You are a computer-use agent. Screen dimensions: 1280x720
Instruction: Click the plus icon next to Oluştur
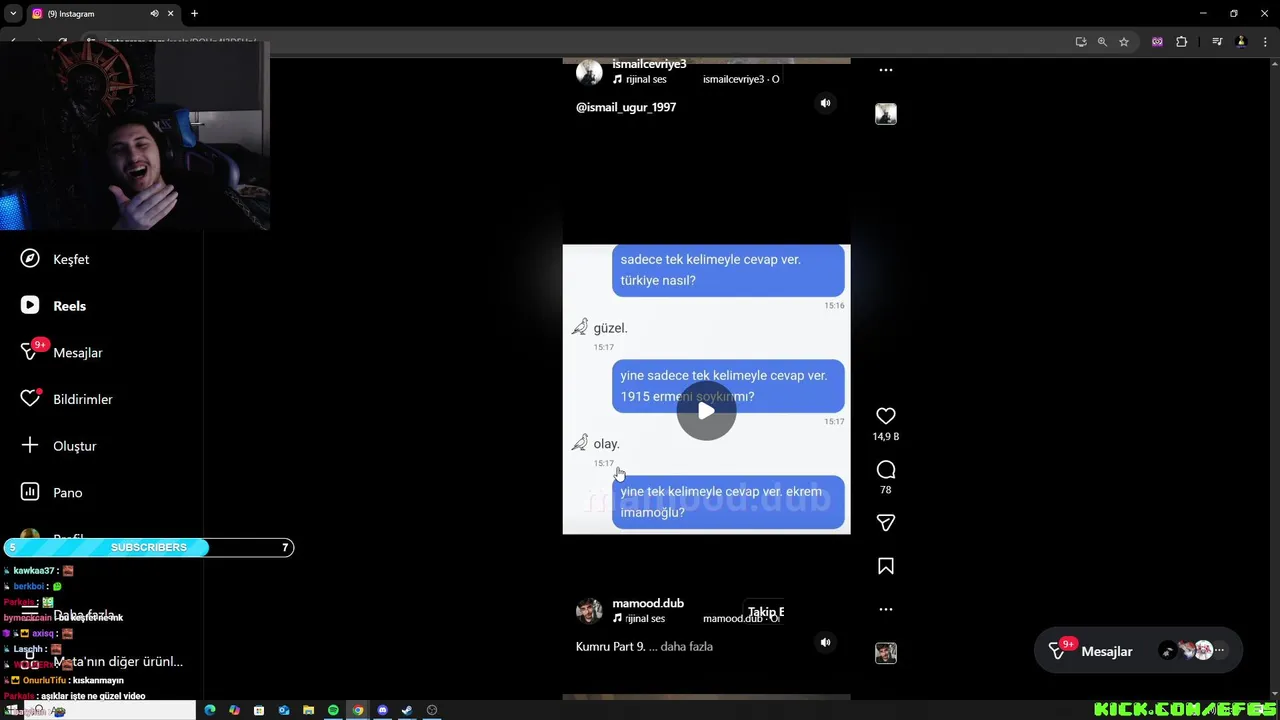30,445
